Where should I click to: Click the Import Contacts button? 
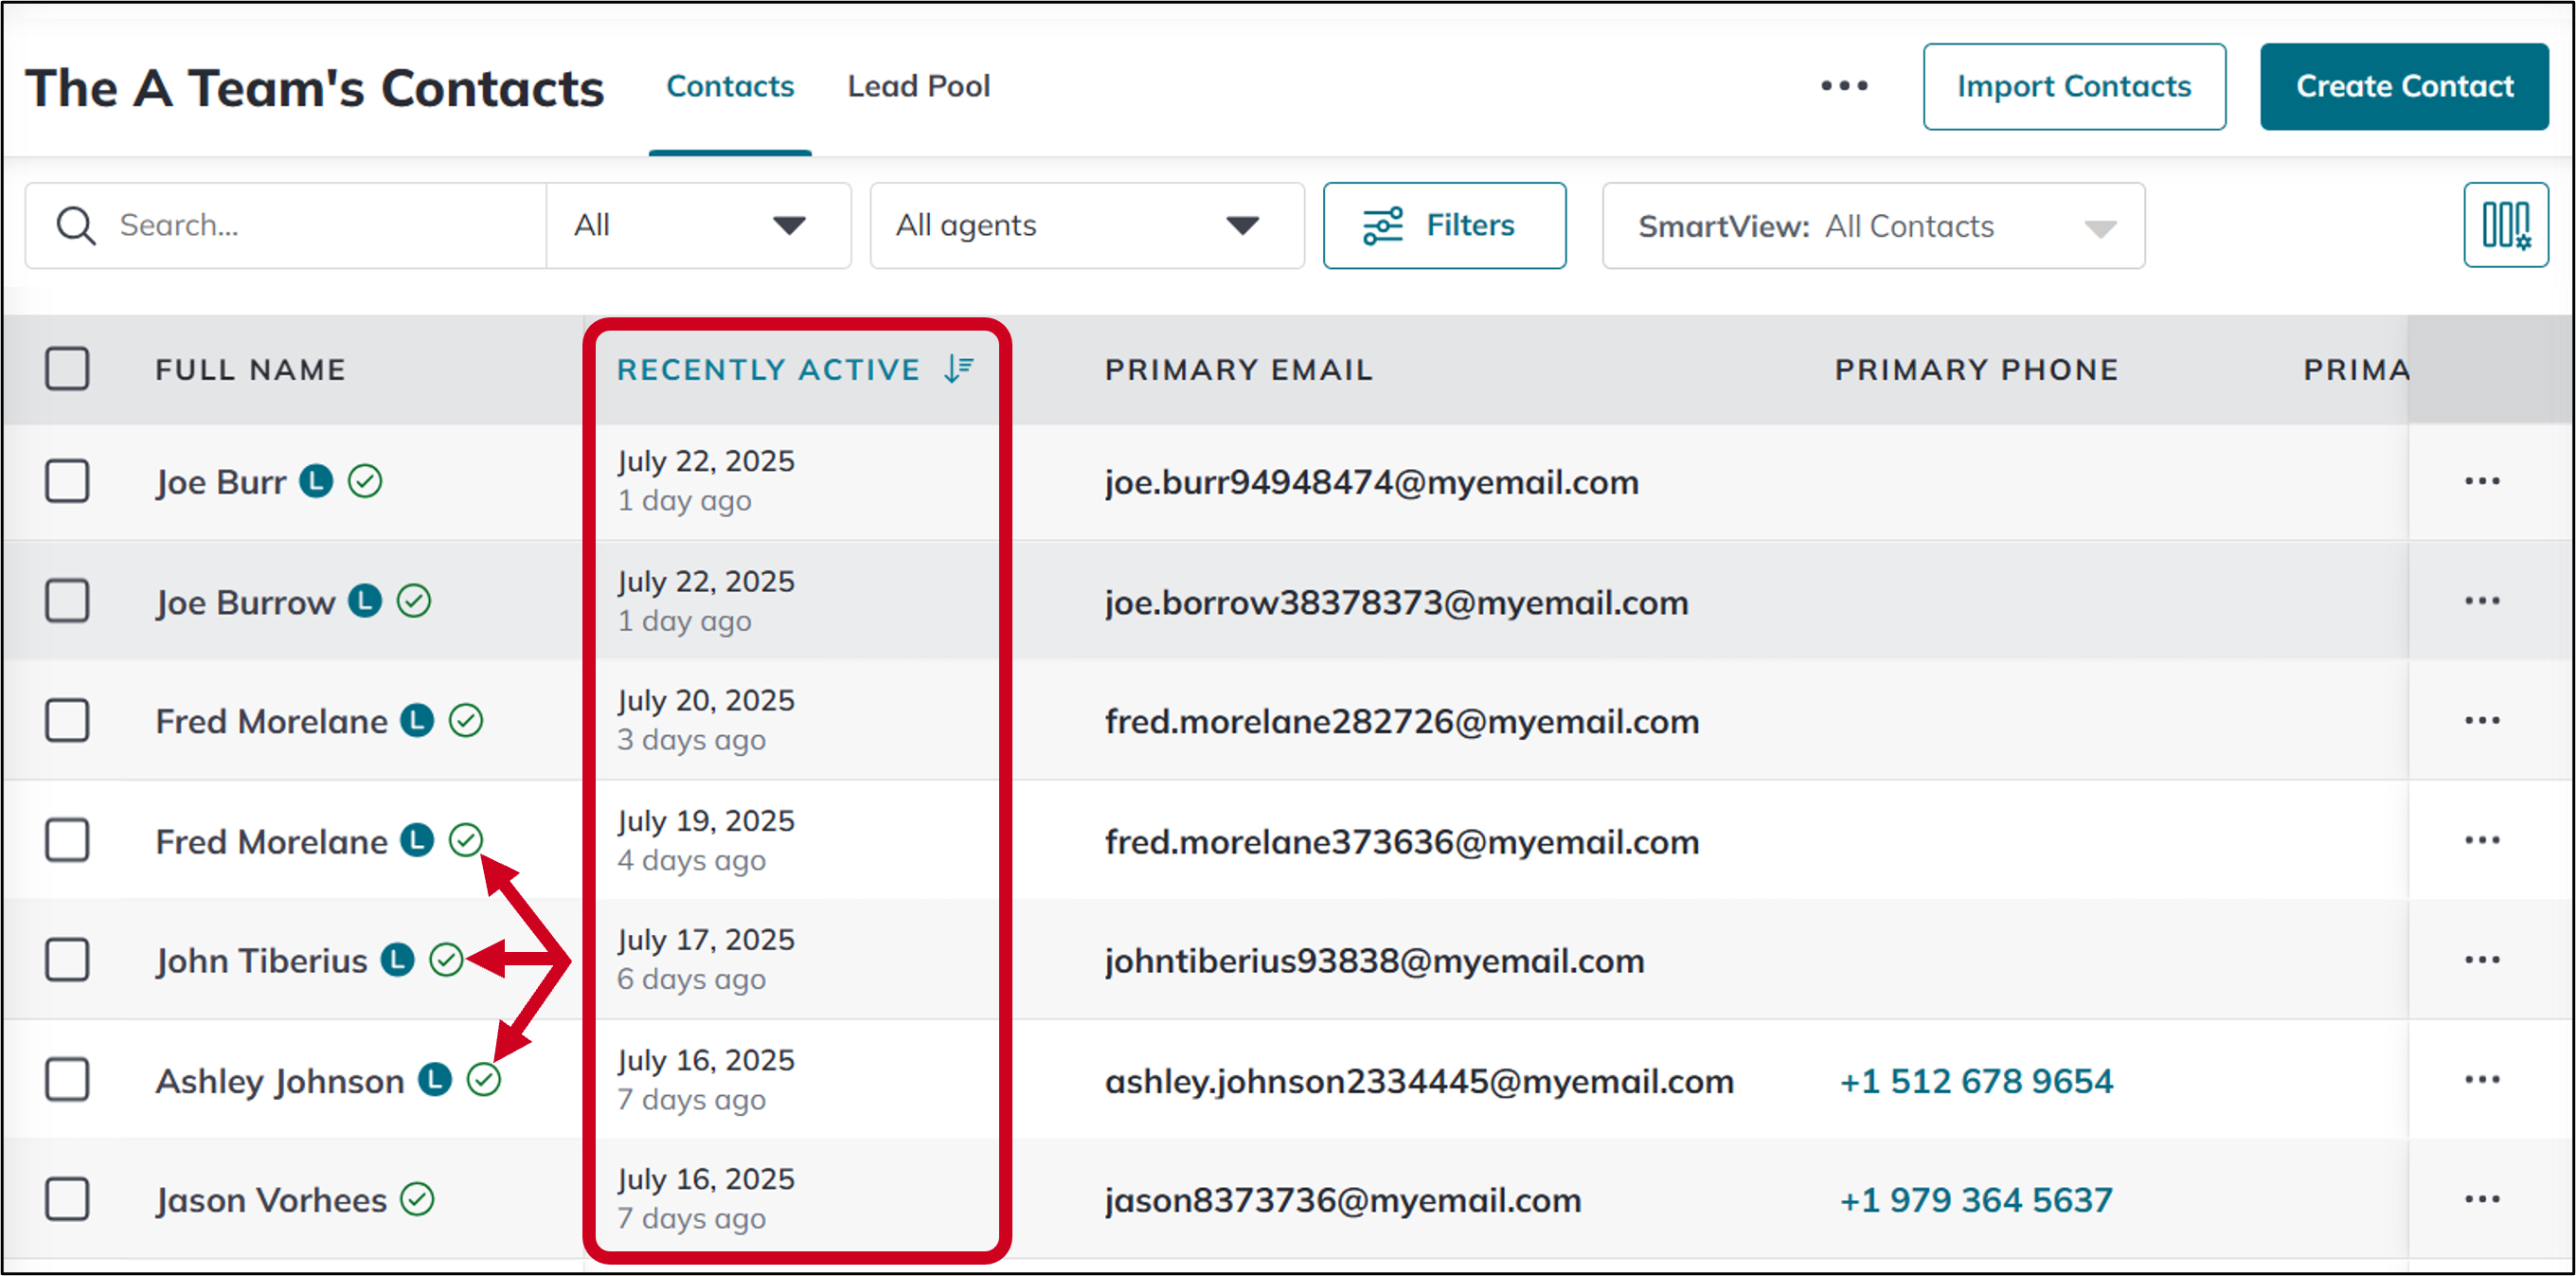coord(2074,86)
